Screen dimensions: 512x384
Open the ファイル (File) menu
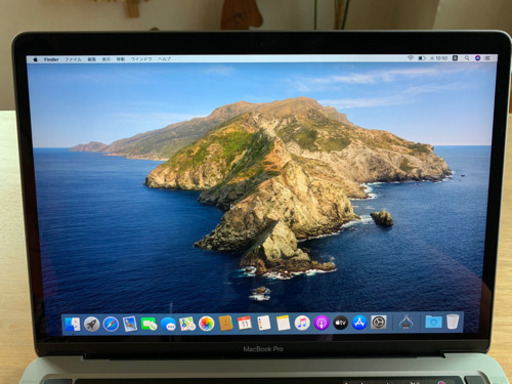(73, 59)
